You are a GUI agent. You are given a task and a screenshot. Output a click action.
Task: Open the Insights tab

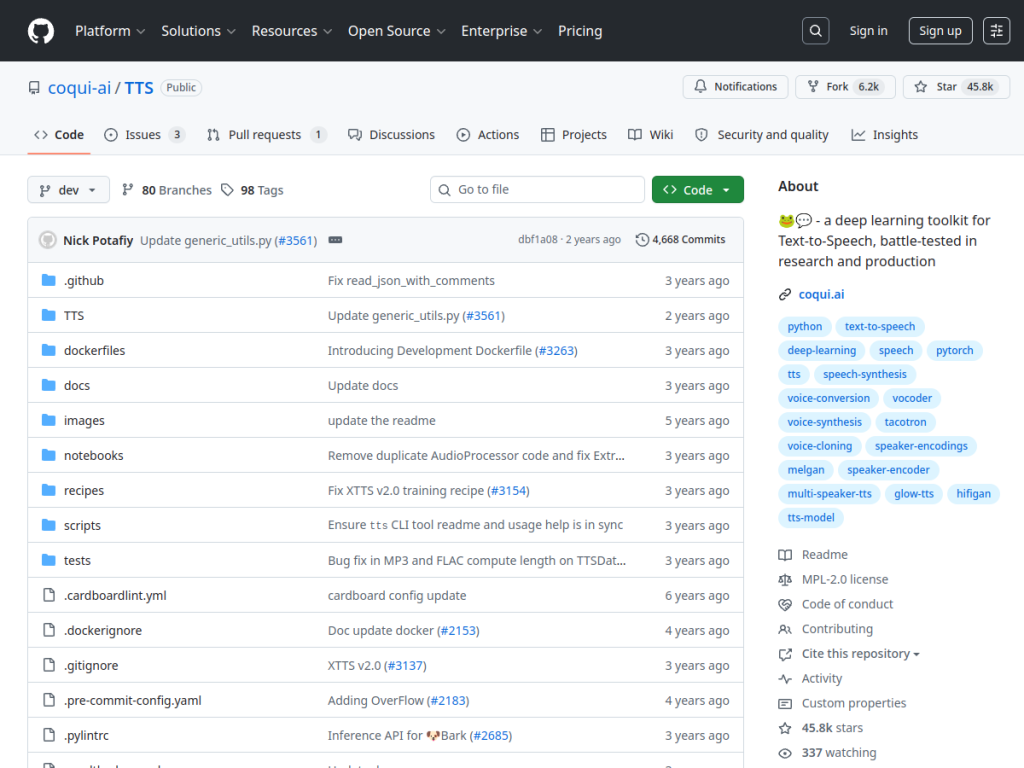click(884, 135)
